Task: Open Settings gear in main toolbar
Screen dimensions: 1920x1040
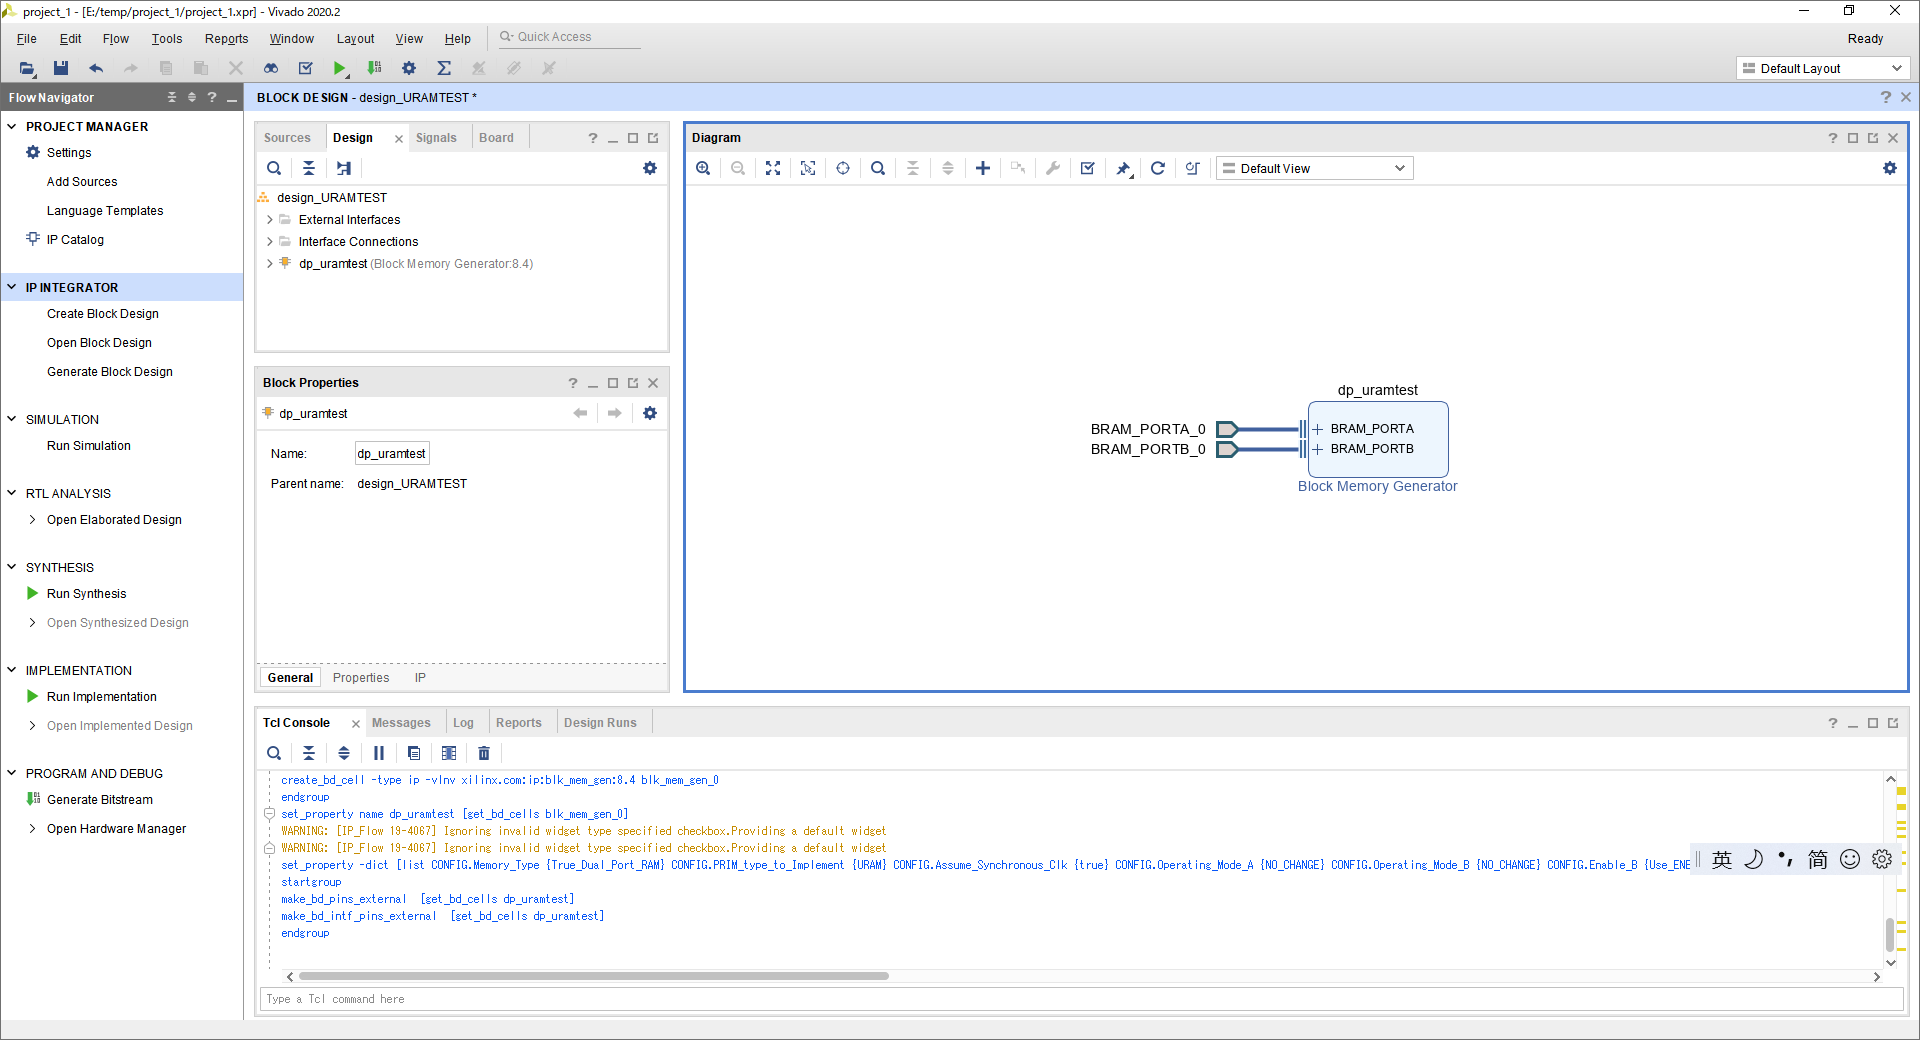Action: click(409, 68)
